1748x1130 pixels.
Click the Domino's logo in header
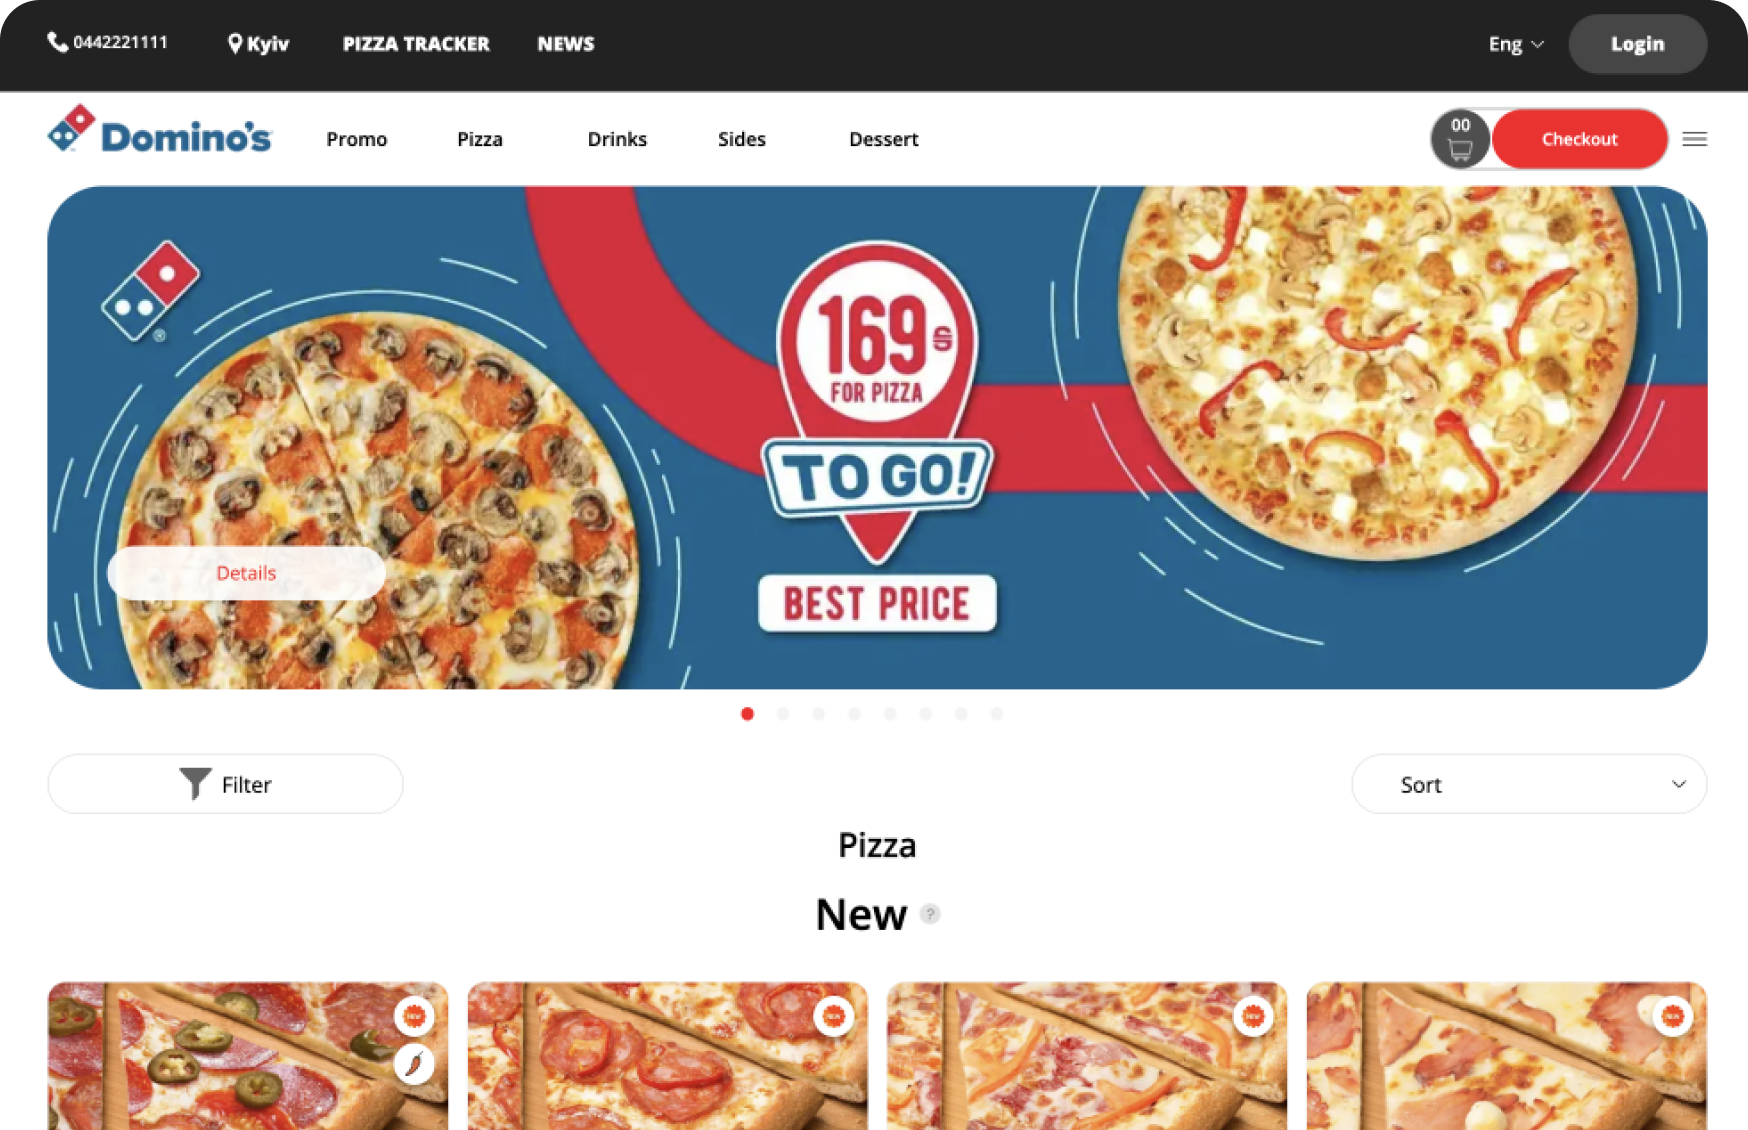[x=160, y=131]
